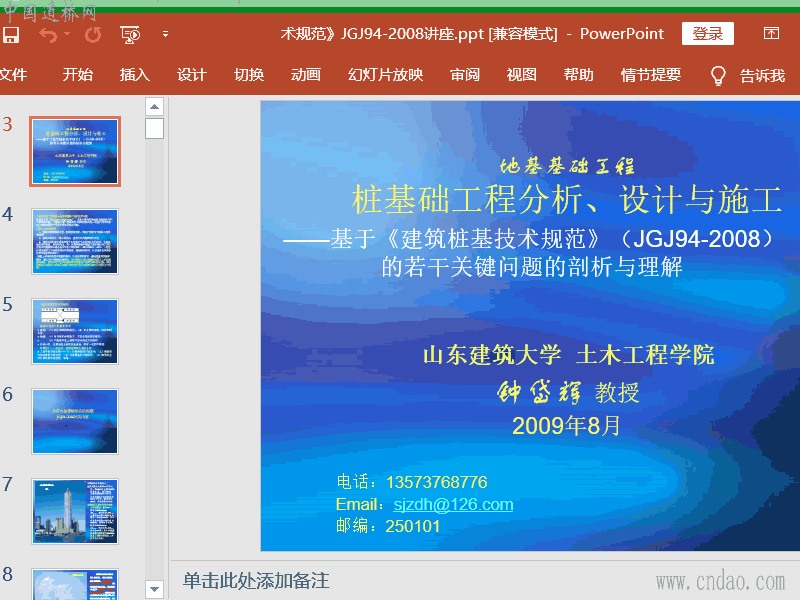The width and height of the screenshot is (800, 600).
Task: Select slide 8 thumbnail
Action: pos(75,584)
